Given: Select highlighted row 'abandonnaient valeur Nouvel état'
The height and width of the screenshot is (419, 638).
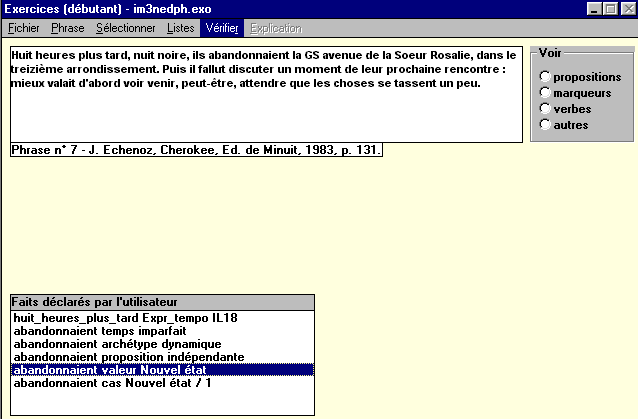Looking at the screenshot, I should (162, 370).
